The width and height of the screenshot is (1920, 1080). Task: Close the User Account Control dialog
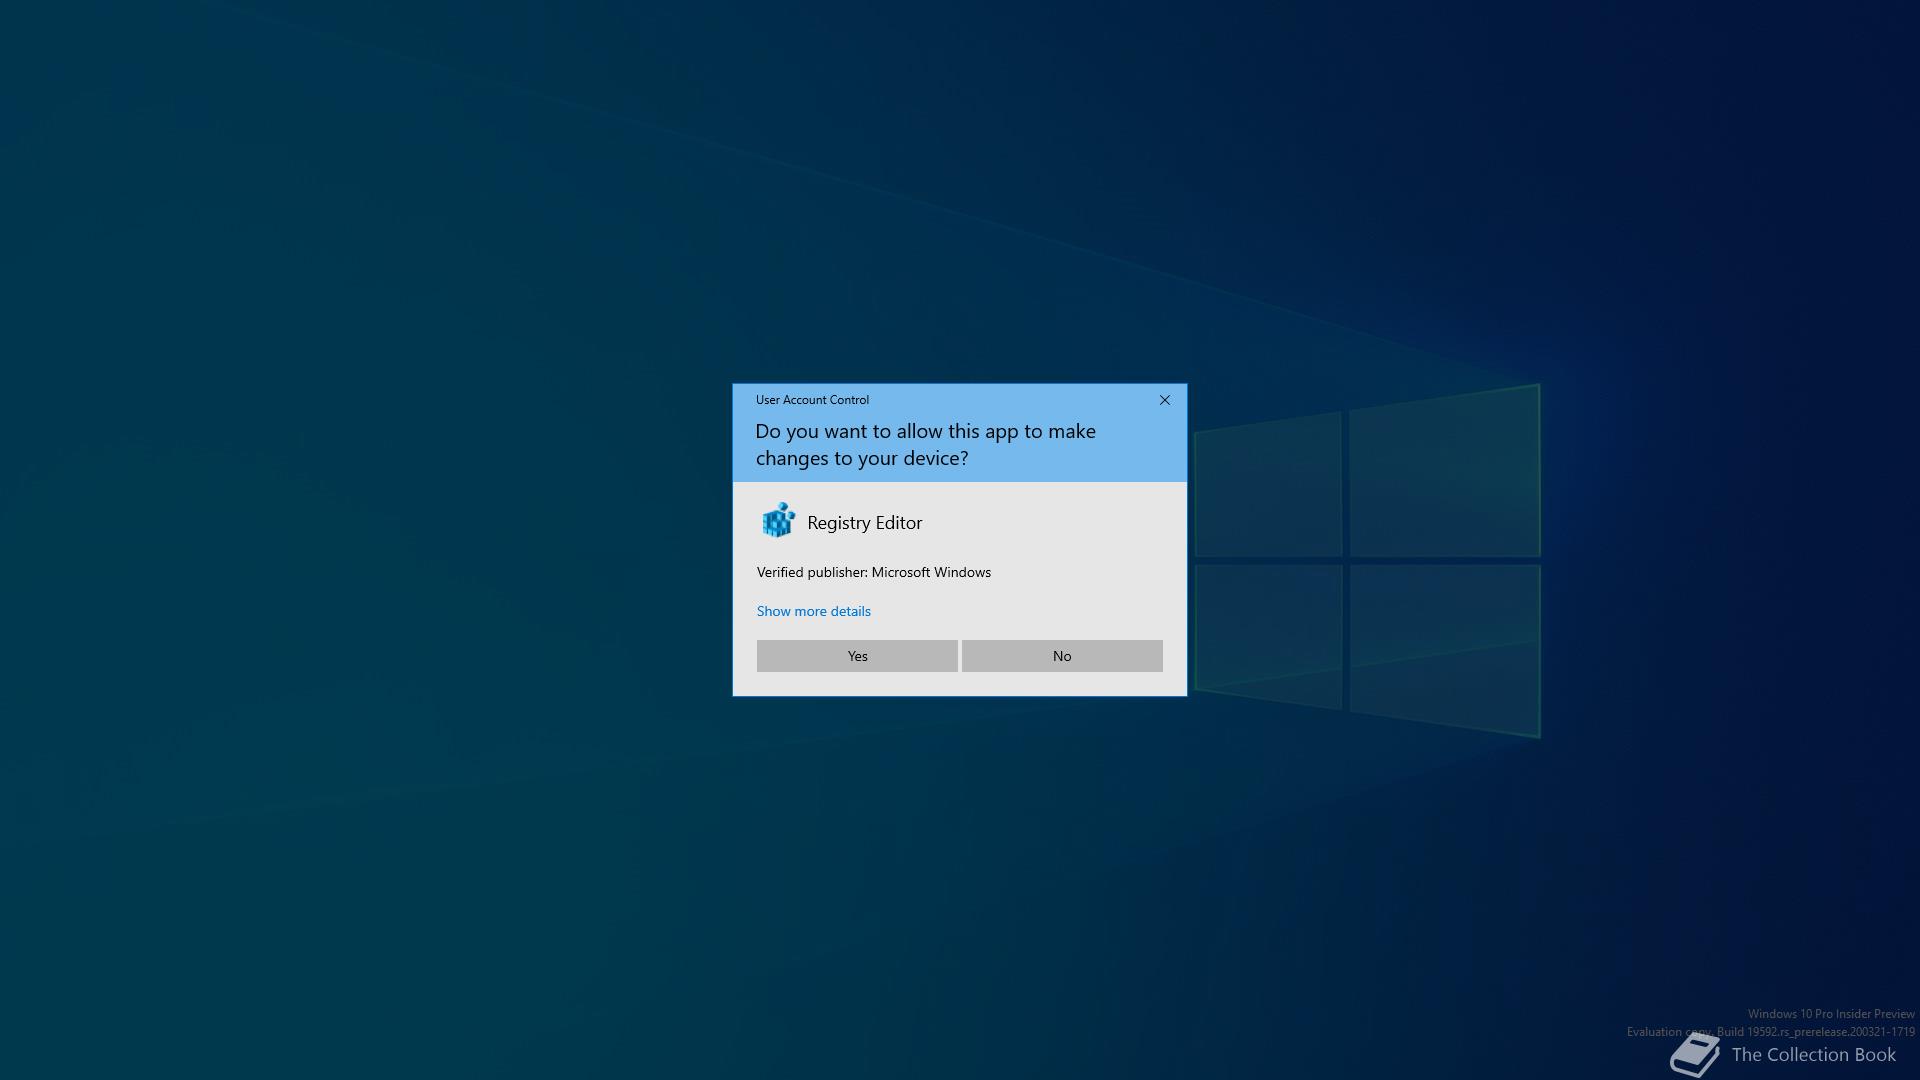click(x=1164, y=400)
